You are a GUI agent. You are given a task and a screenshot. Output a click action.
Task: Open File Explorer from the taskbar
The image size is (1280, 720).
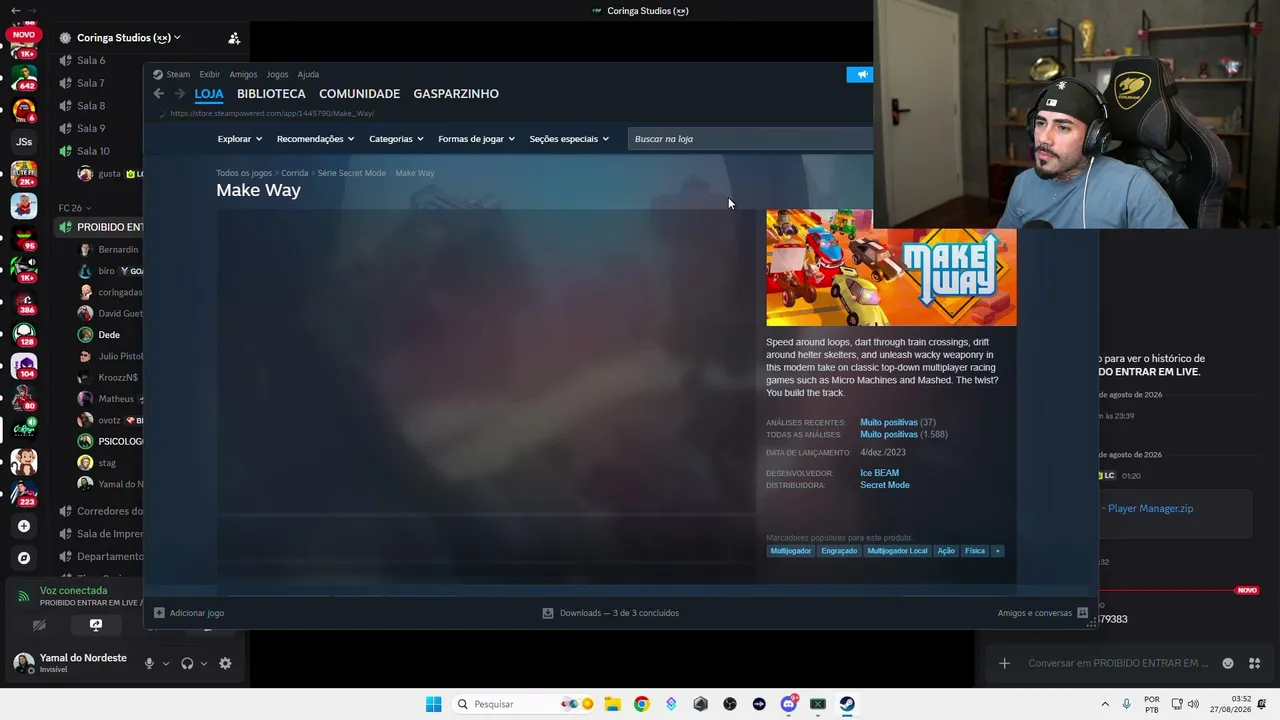(x=612, y=704)
